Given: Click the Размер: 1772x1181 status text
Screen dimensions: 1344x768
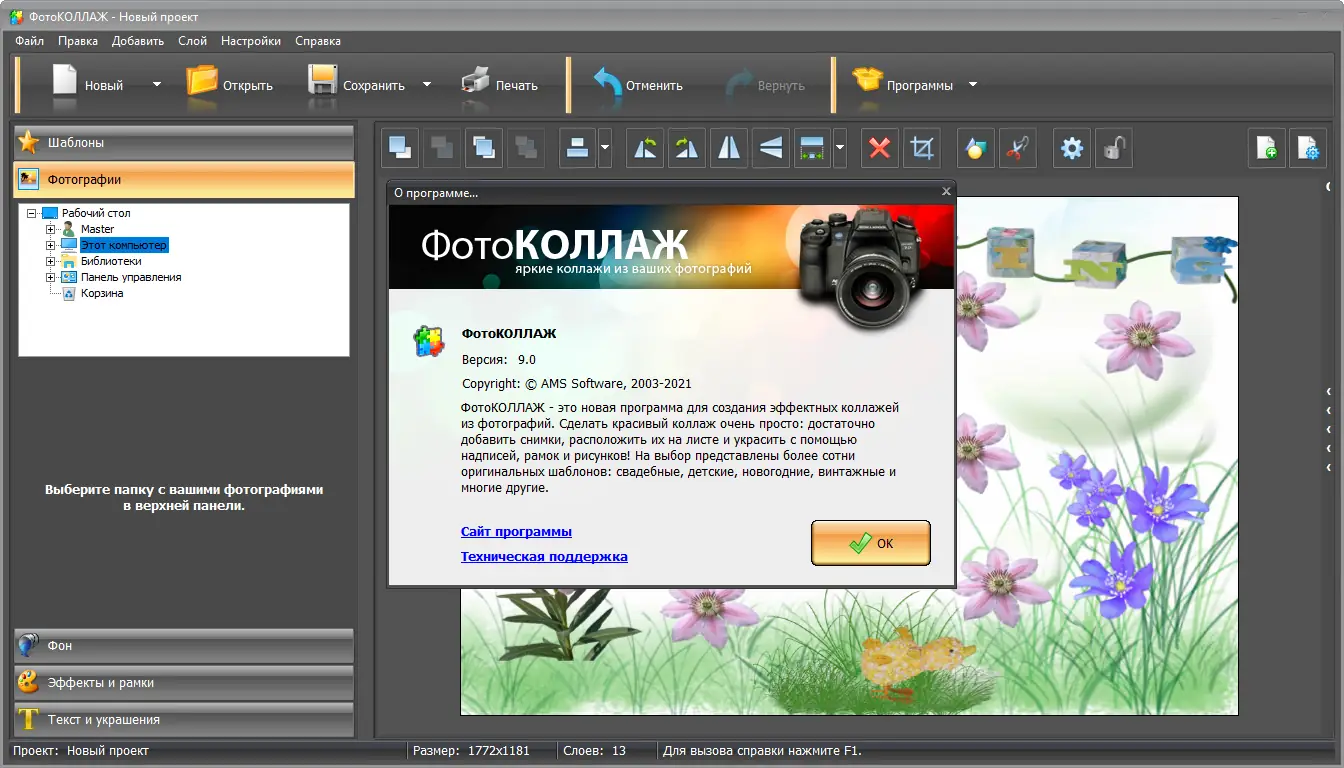Looking at the screenshot, I should (471, 750).
